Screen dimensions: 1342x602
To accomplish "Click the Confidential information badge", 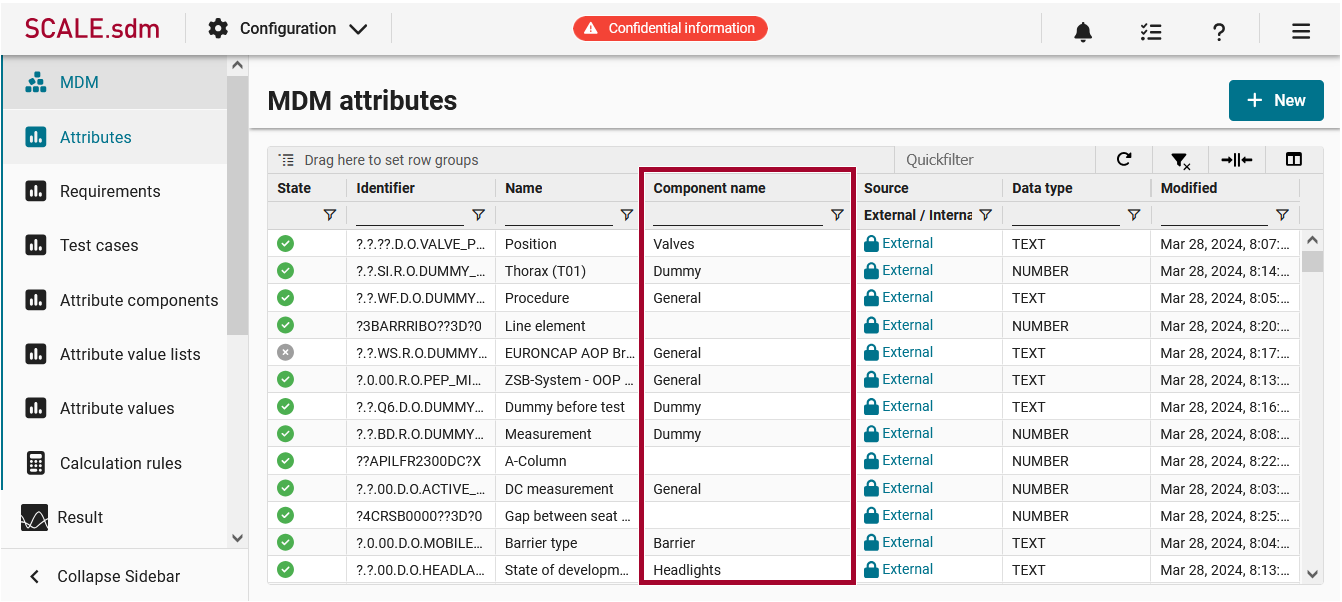I will [x=670, y=28].
